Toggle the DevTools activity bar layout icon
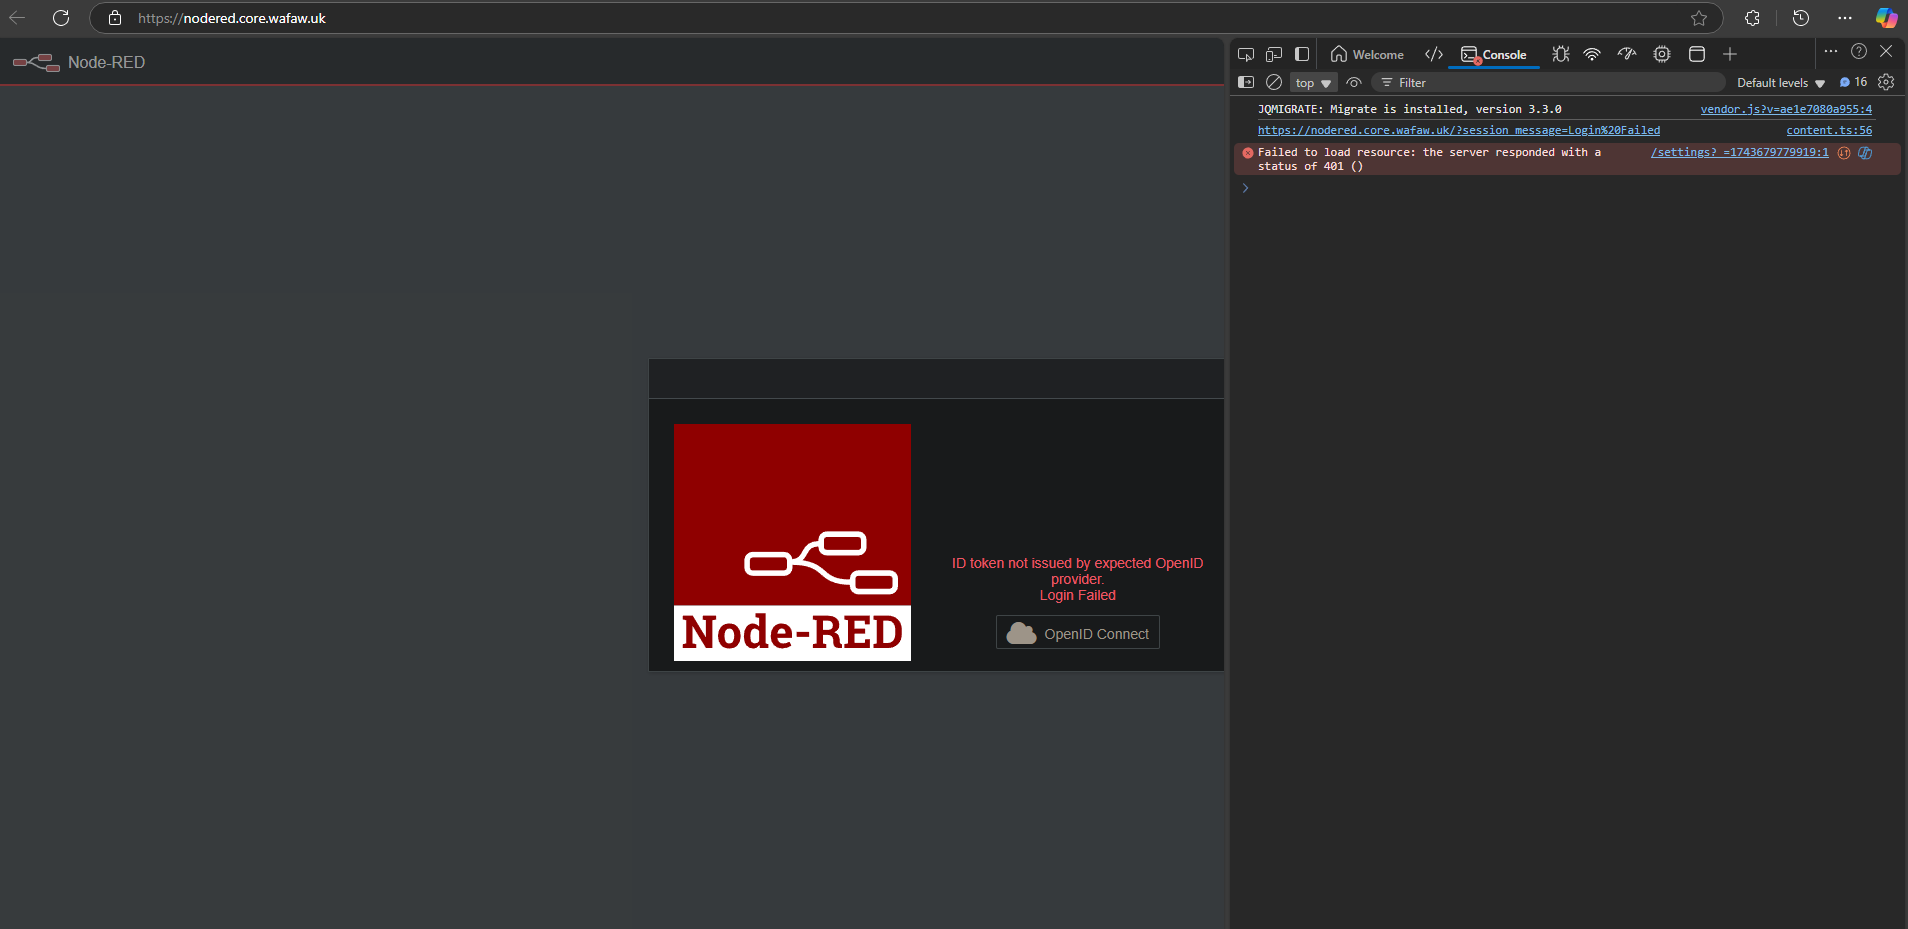The height and width of the screenshot is (929, 1908). click(1302, 54)
